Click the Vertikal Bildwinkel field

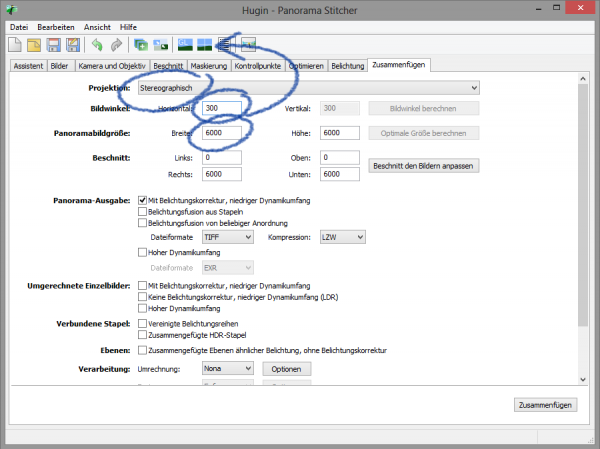[340, 108]
